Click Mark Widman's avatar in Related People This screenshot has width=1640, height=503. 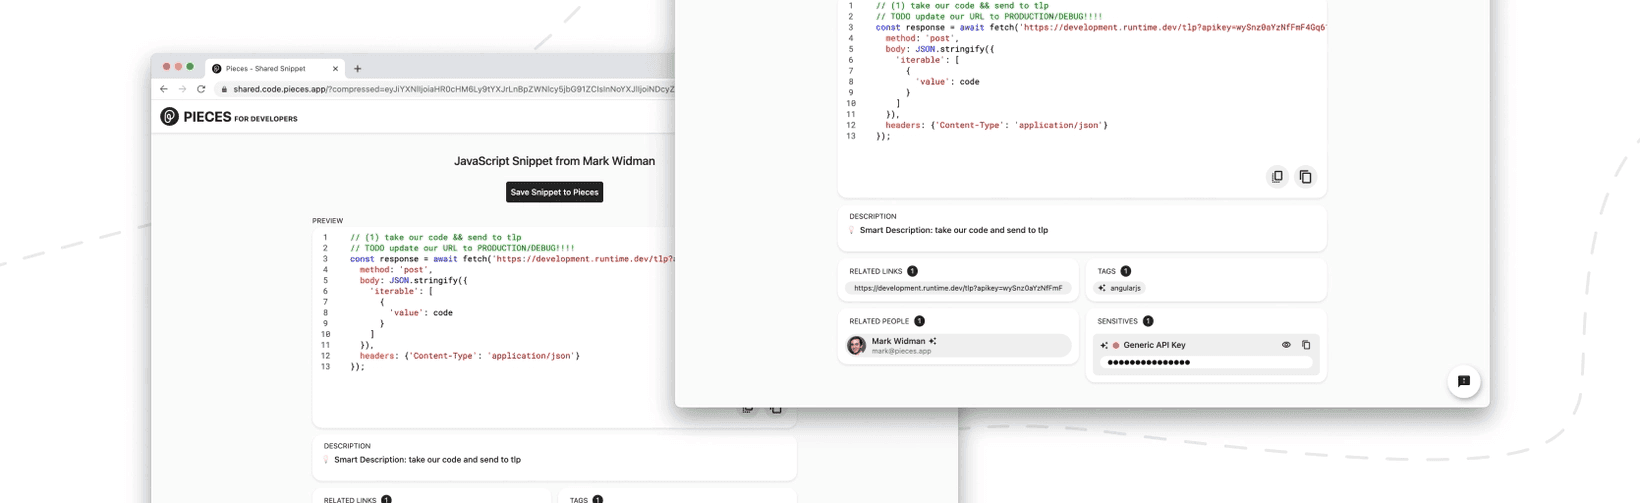(x=857, y=345)
